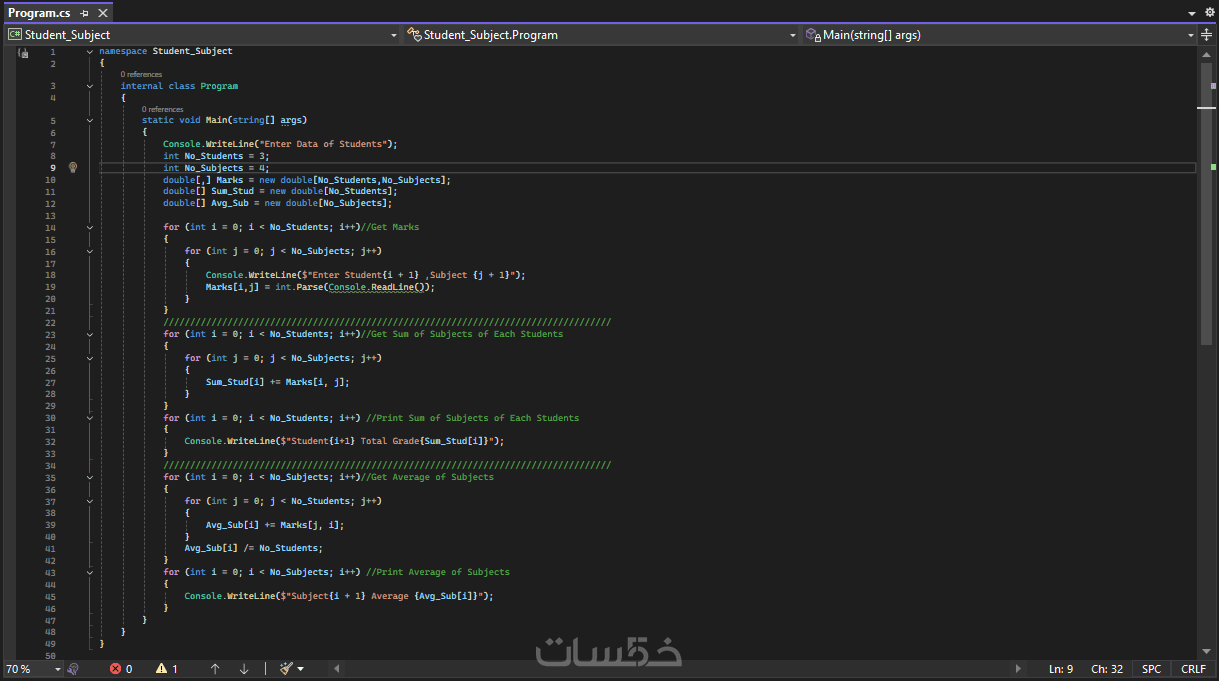
Task: Toggle pin on the Program.cs tab
Action: 84,13
